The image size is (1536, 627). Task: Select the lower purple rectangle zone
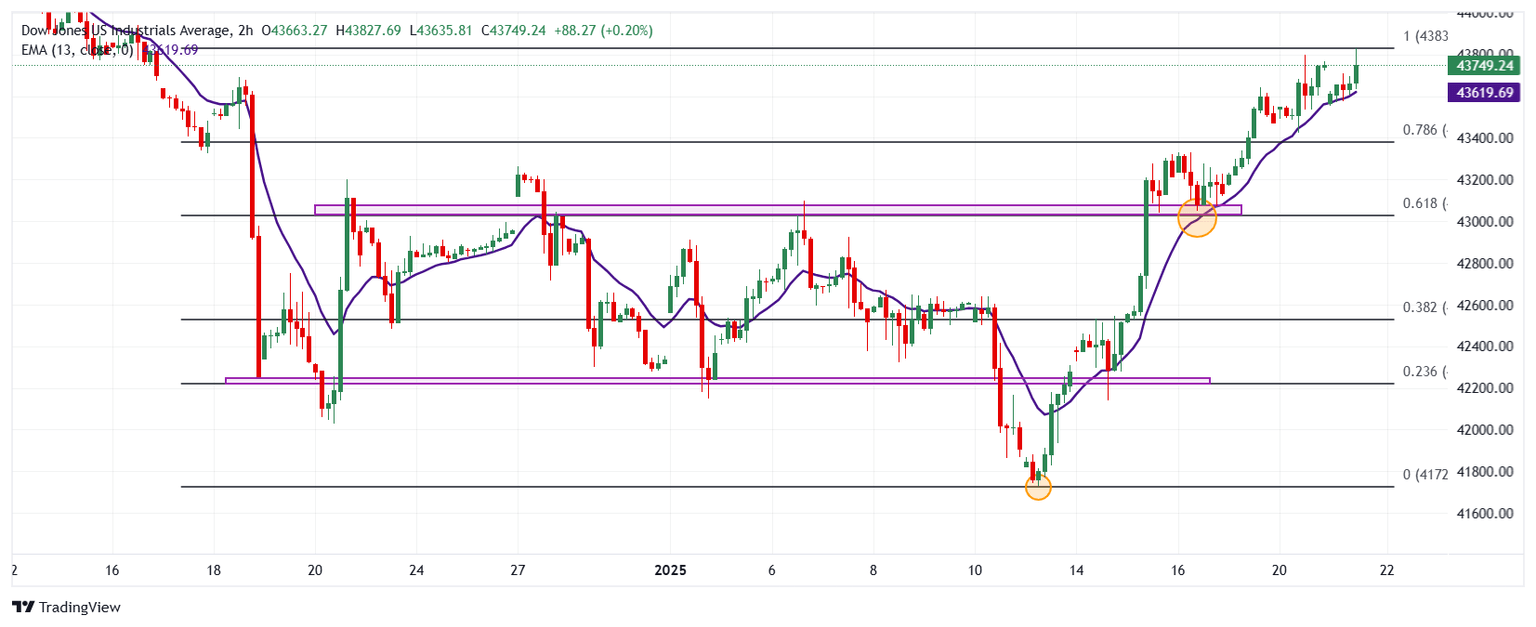point(700,380)
